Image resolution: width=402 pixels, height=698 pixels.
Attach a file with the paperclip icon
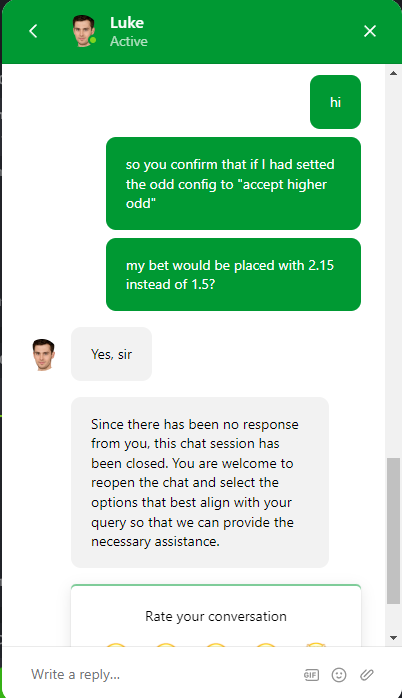click(367, 675)
